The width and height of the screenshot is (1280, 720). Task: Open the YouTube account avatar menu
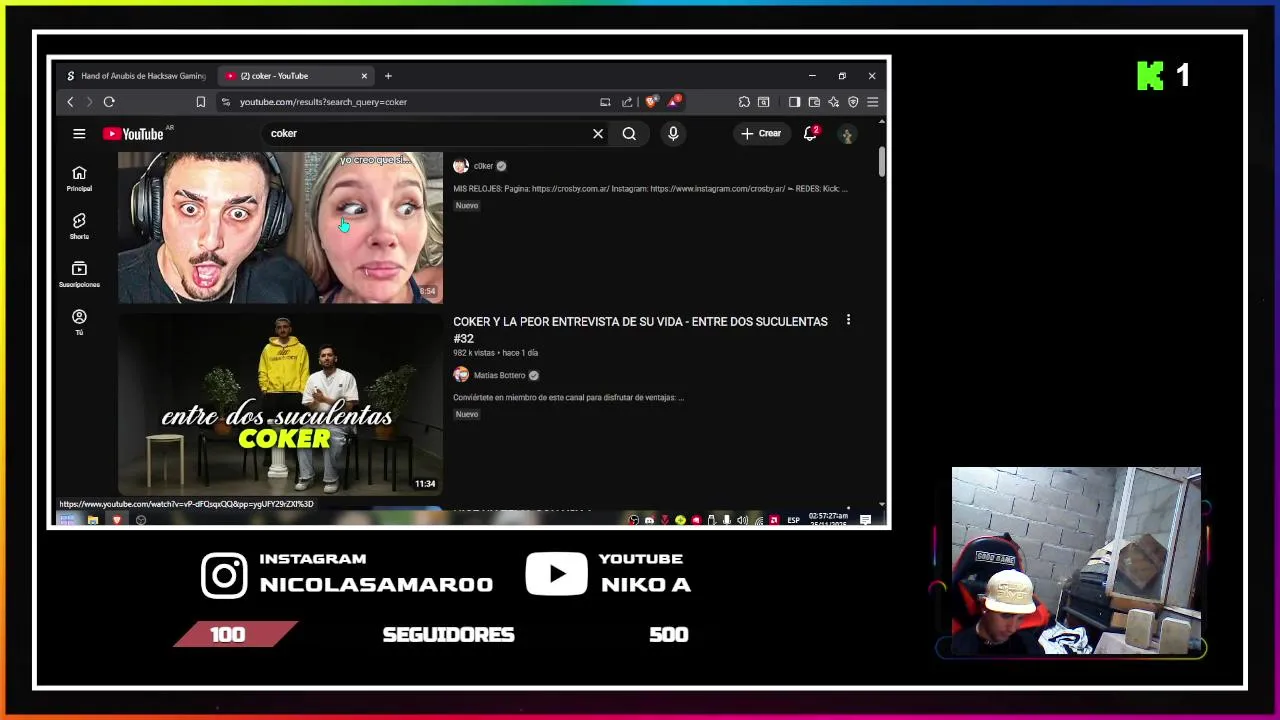pyautogui.click(x=847, y=135)
